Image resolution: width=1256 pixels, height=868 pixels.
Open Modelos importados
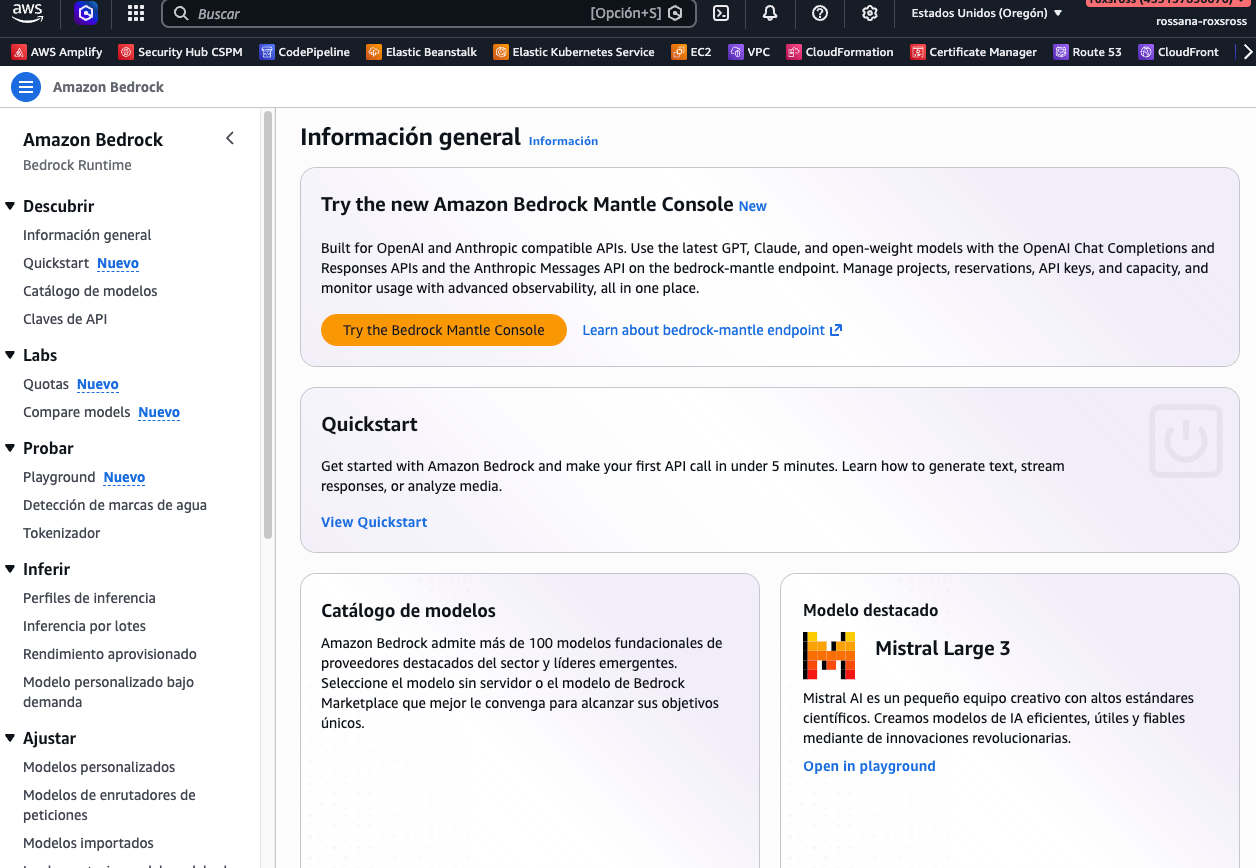88,843
